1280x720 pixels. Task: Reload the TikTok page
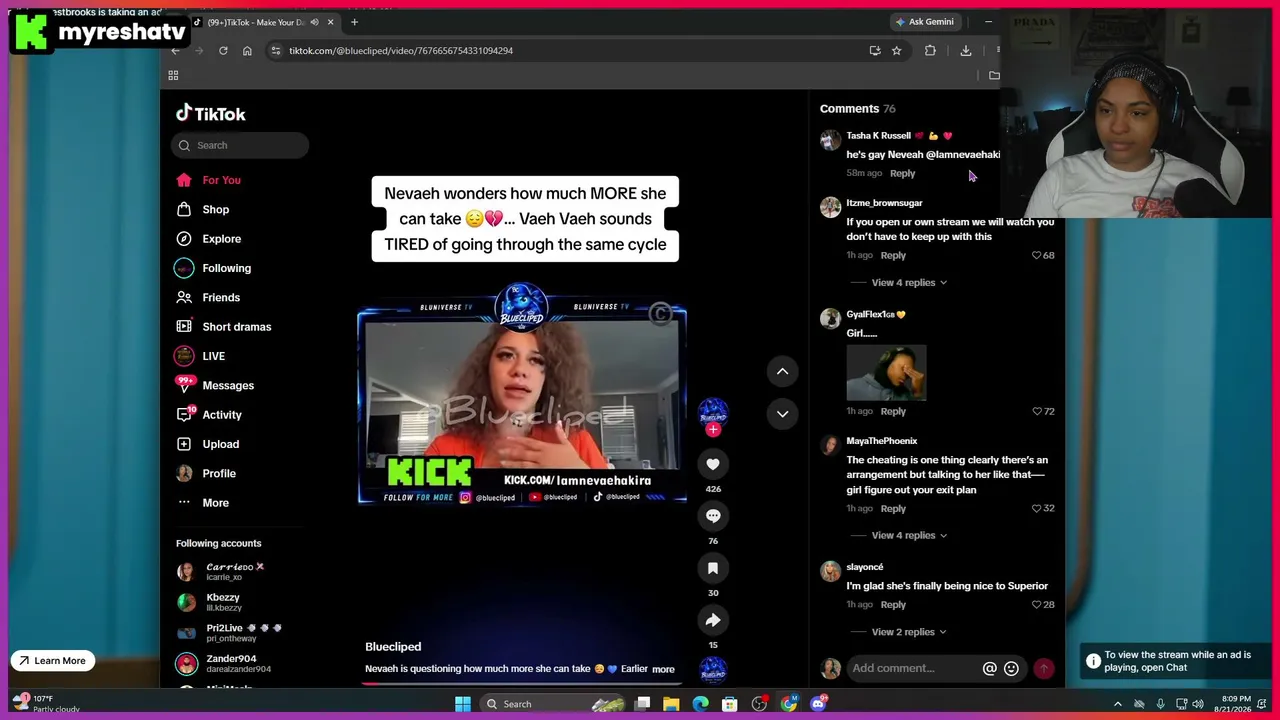(x=223, y=50)
